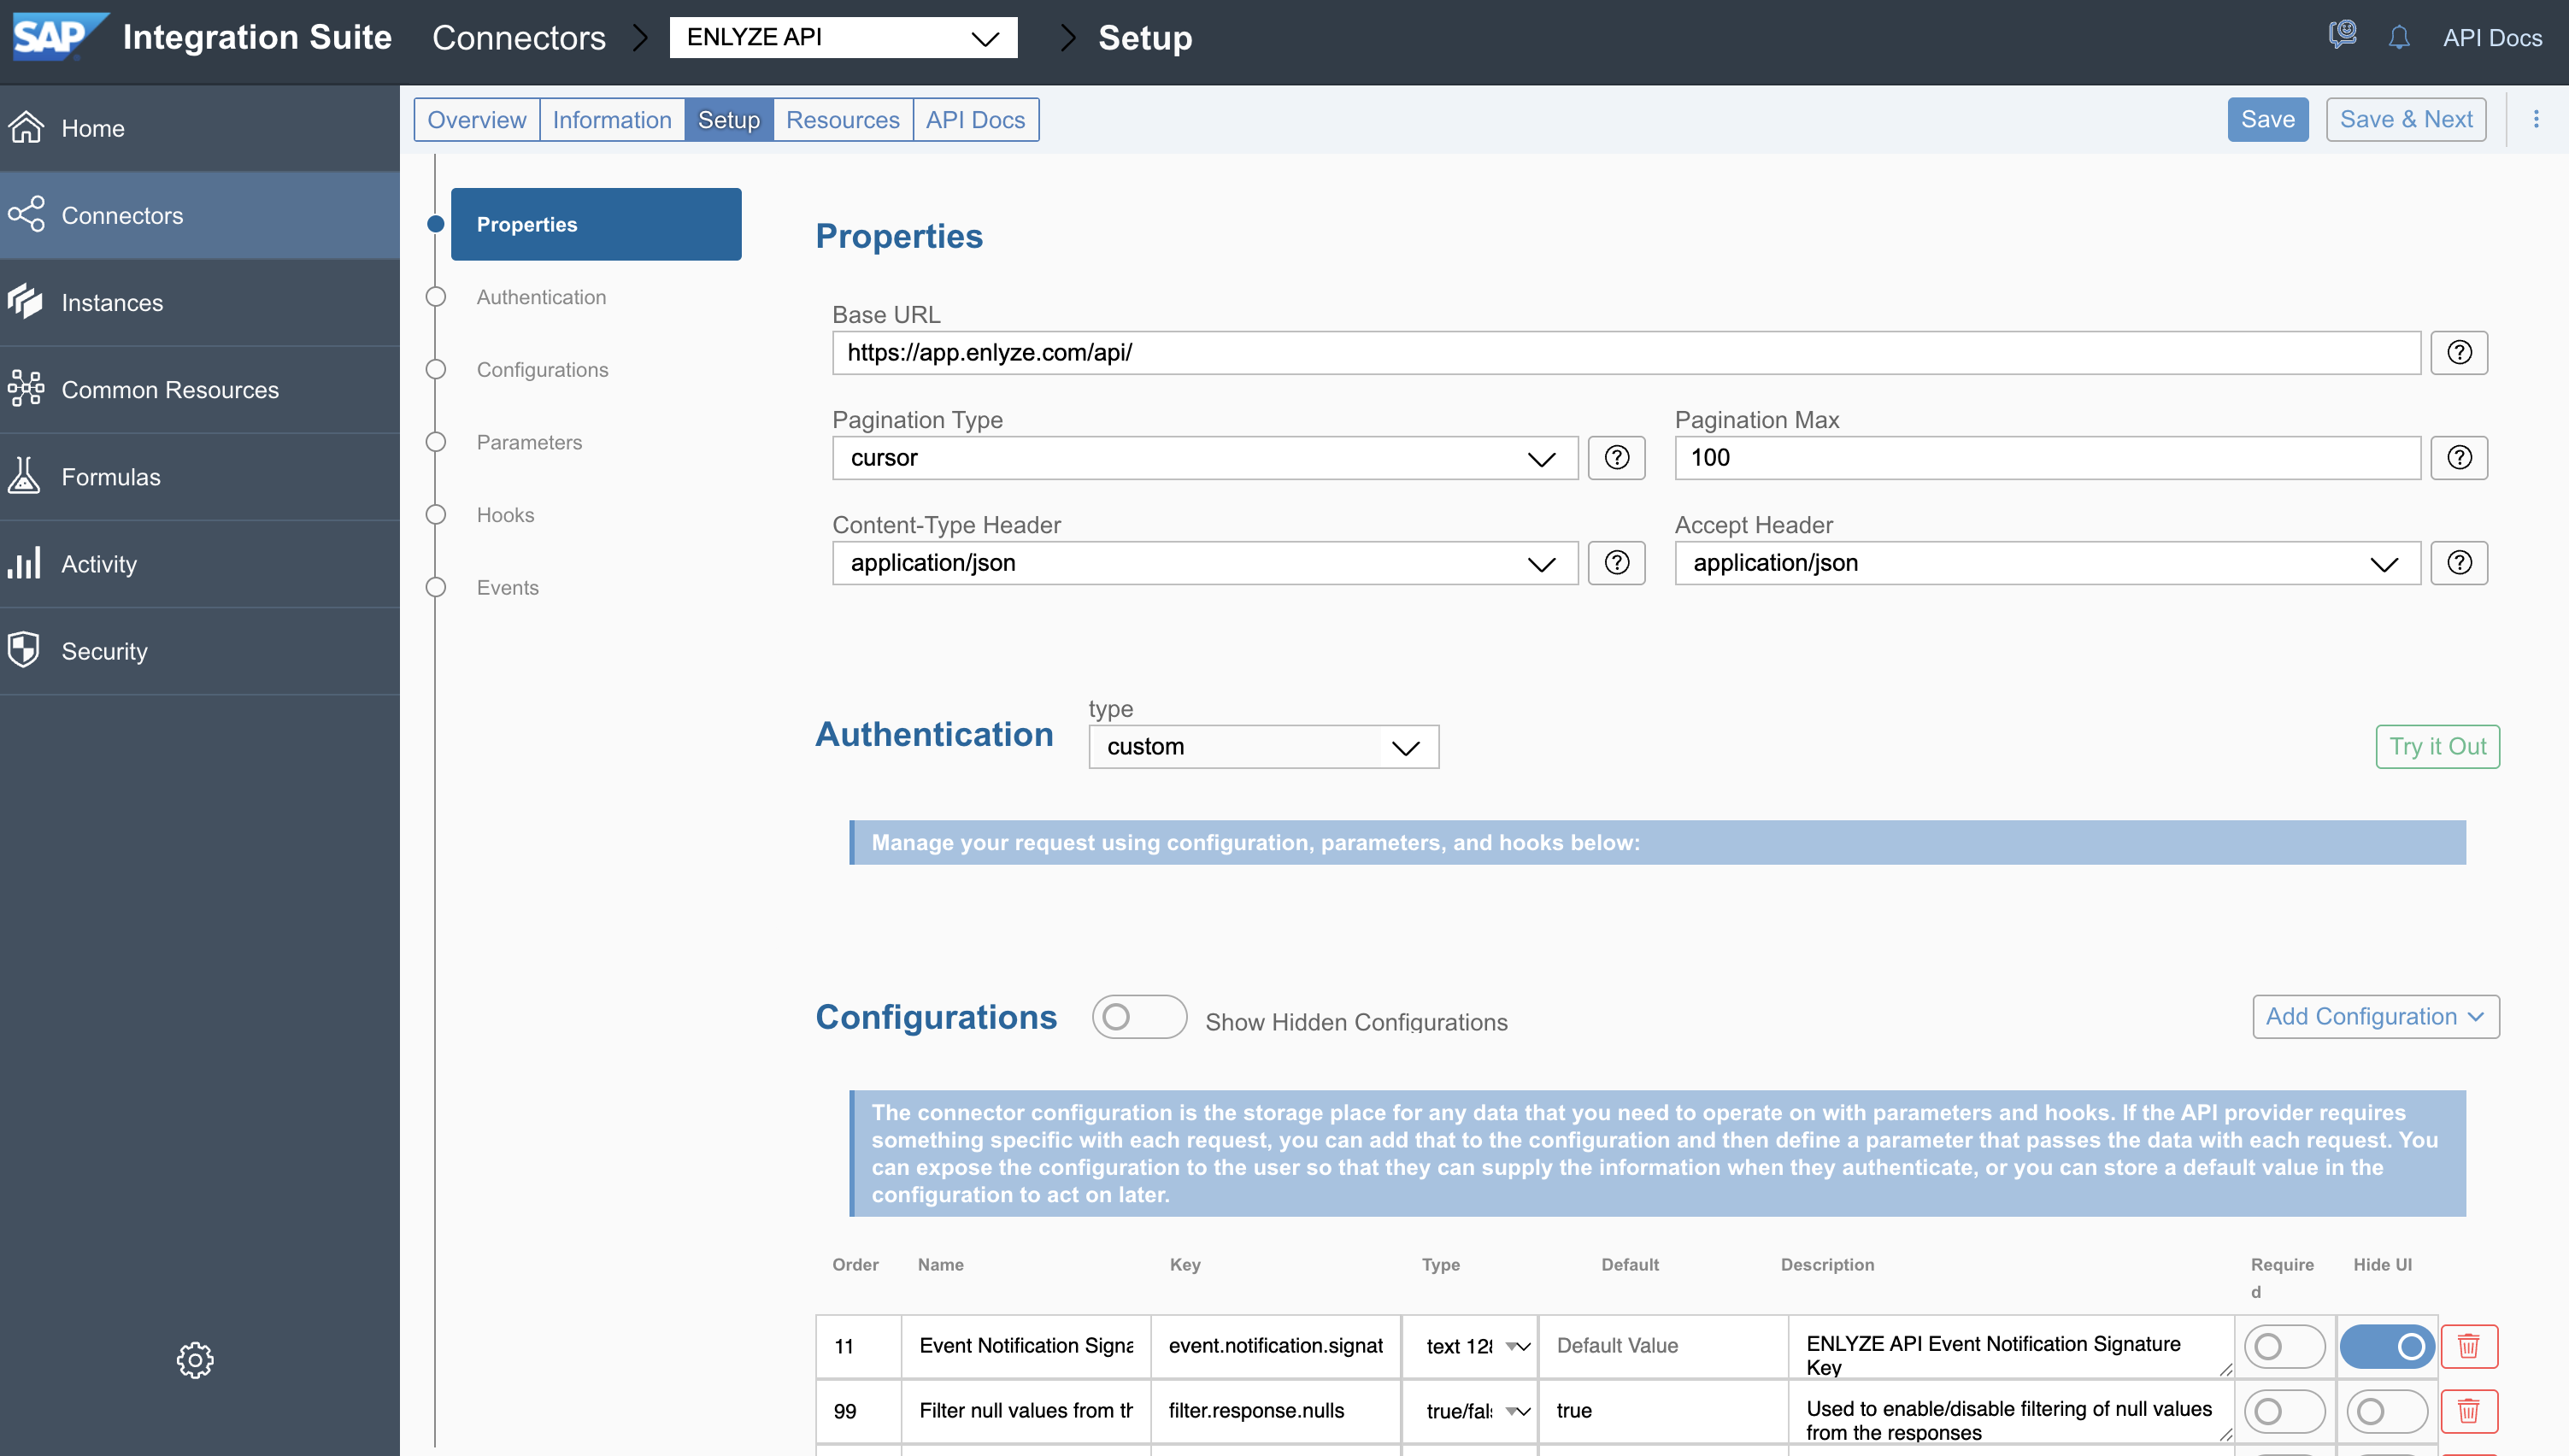Click the Base URL help question icon
Viewport: 2569px width, 1456px height.
click(x=2459, y=352)
